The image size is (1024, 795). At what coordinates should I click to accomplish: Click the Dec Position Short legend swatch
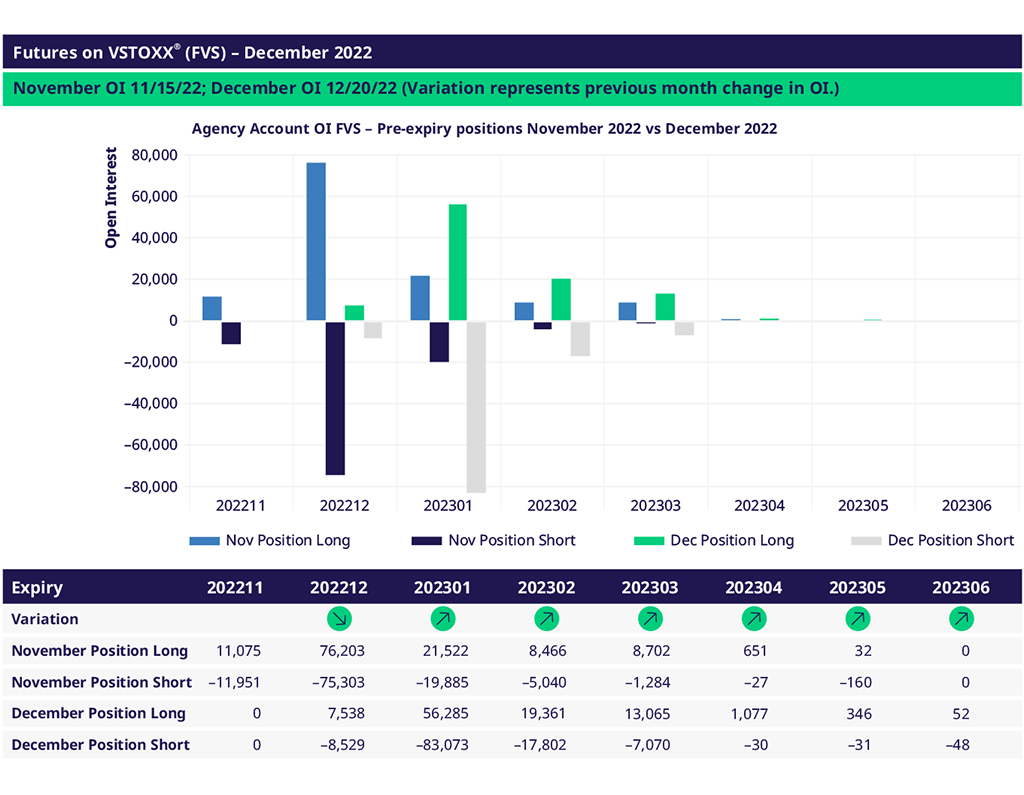867,541
